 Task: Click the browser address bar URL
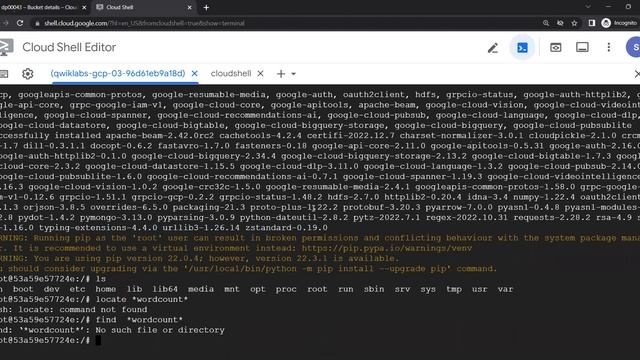144,23
